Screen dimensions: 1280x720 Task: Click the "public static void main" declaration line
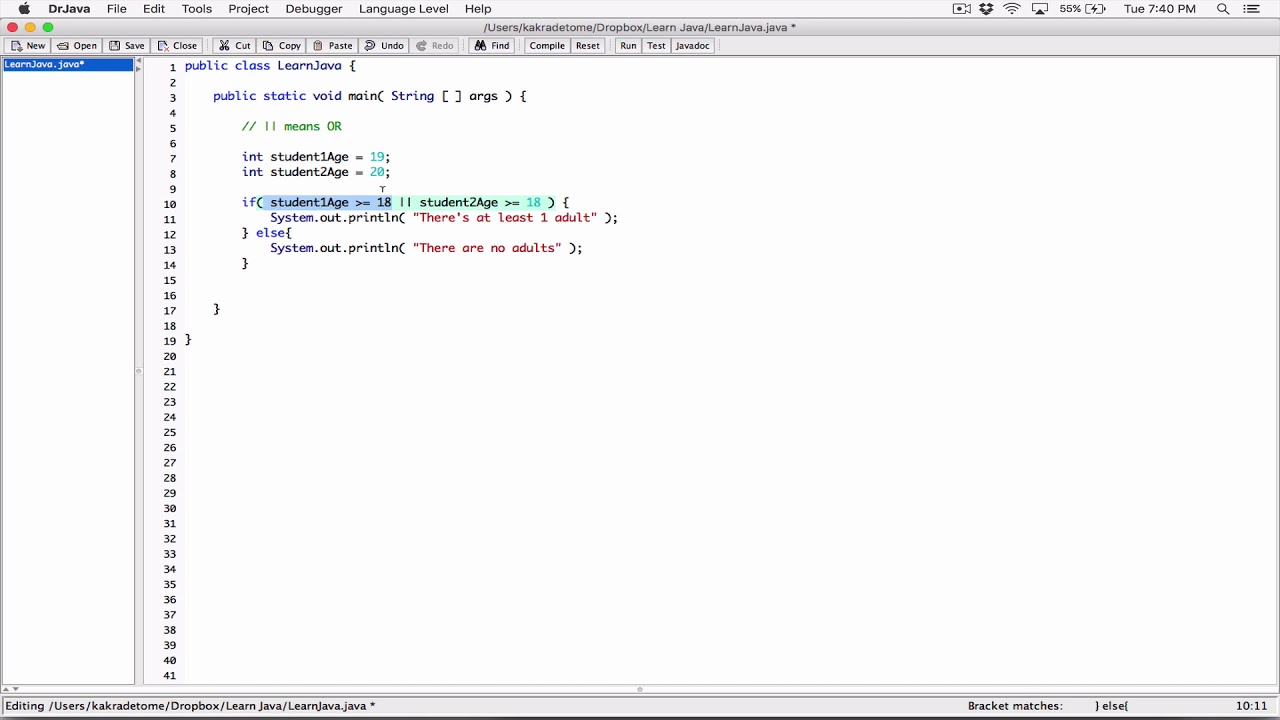pyautogui.click(x=369, y=96)
